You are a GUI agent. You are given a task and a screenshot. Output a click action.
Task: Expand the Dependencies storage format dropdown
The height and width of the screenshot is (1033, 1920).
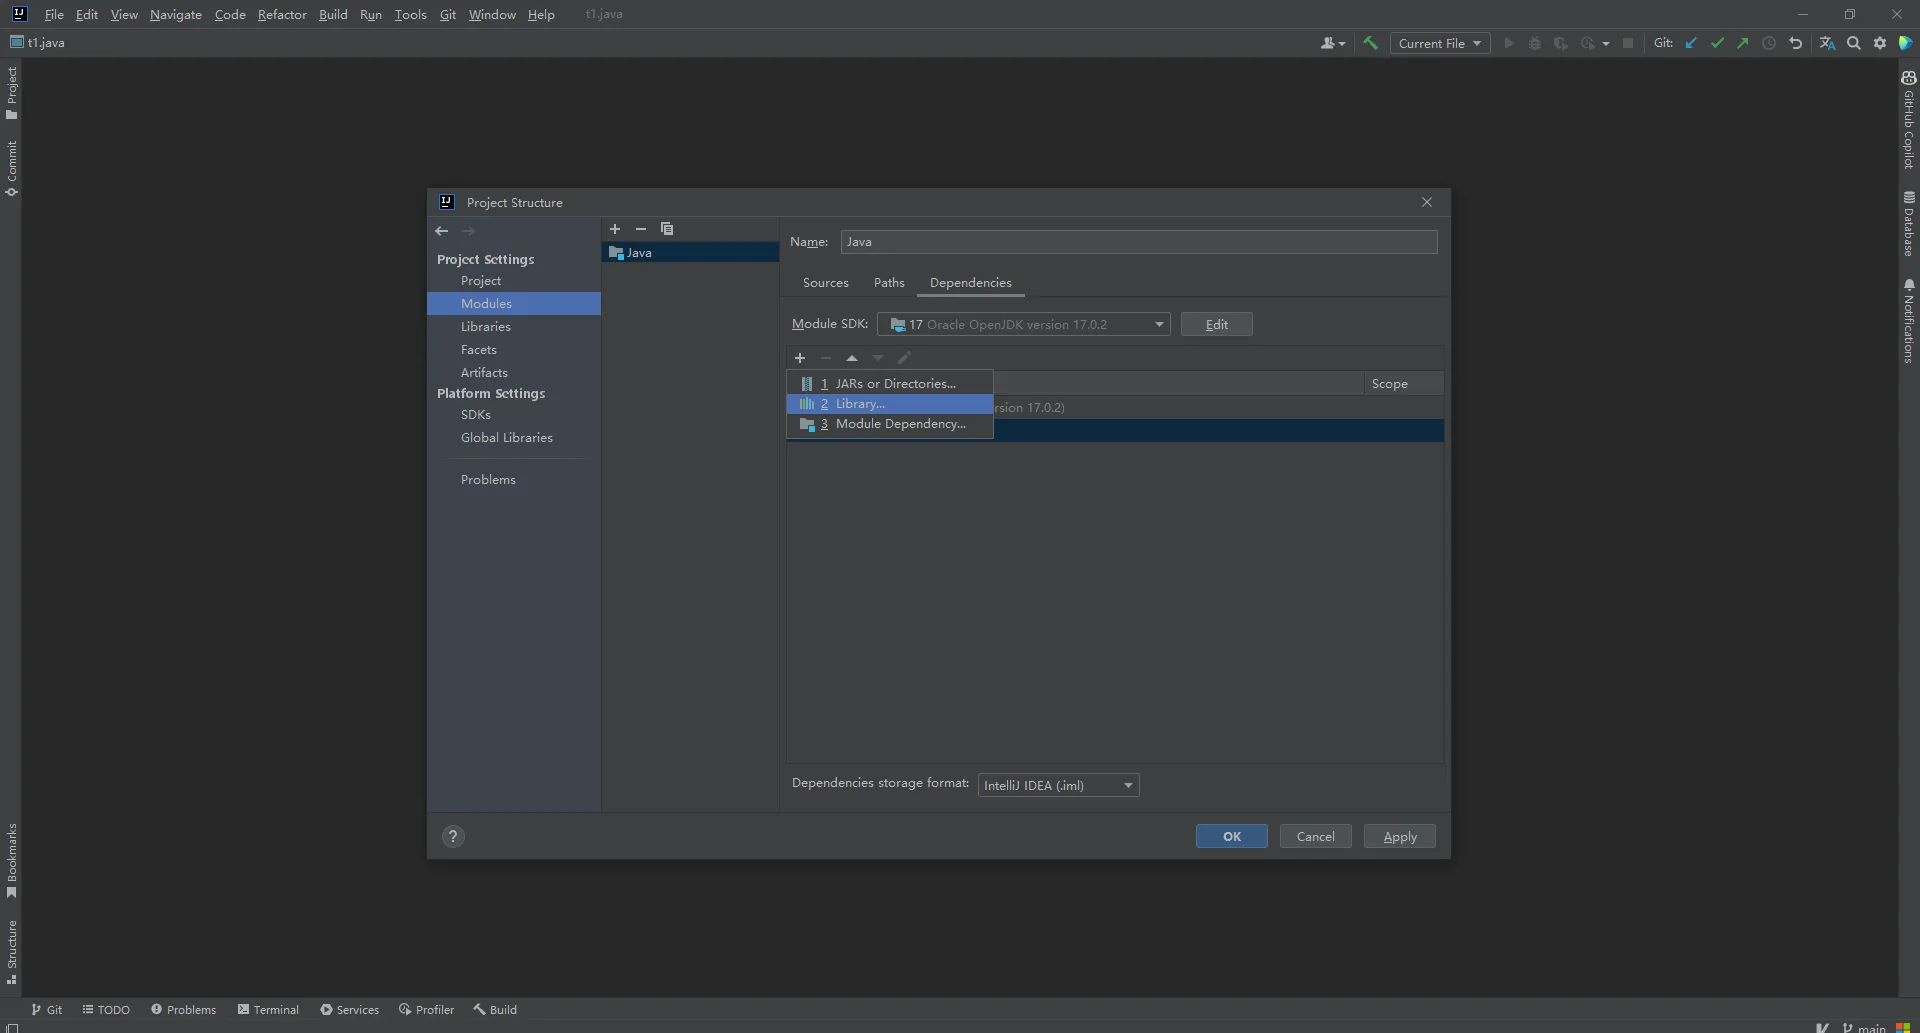1058,785
